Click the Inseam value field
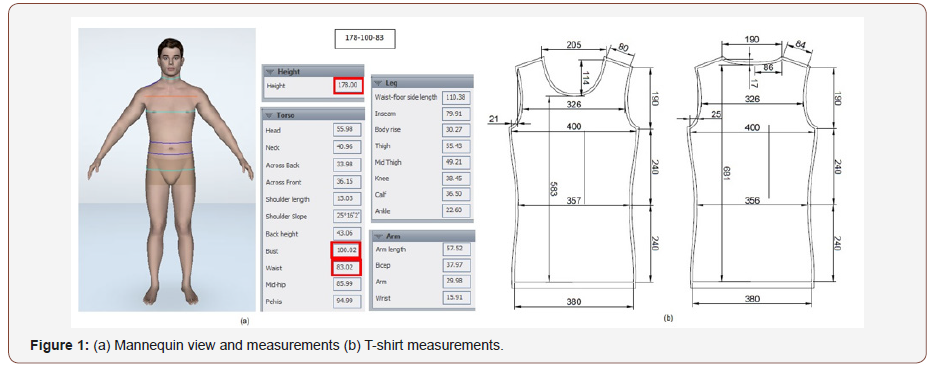The image size is (942, 370). pyautogui.click(x=457, y=114)
